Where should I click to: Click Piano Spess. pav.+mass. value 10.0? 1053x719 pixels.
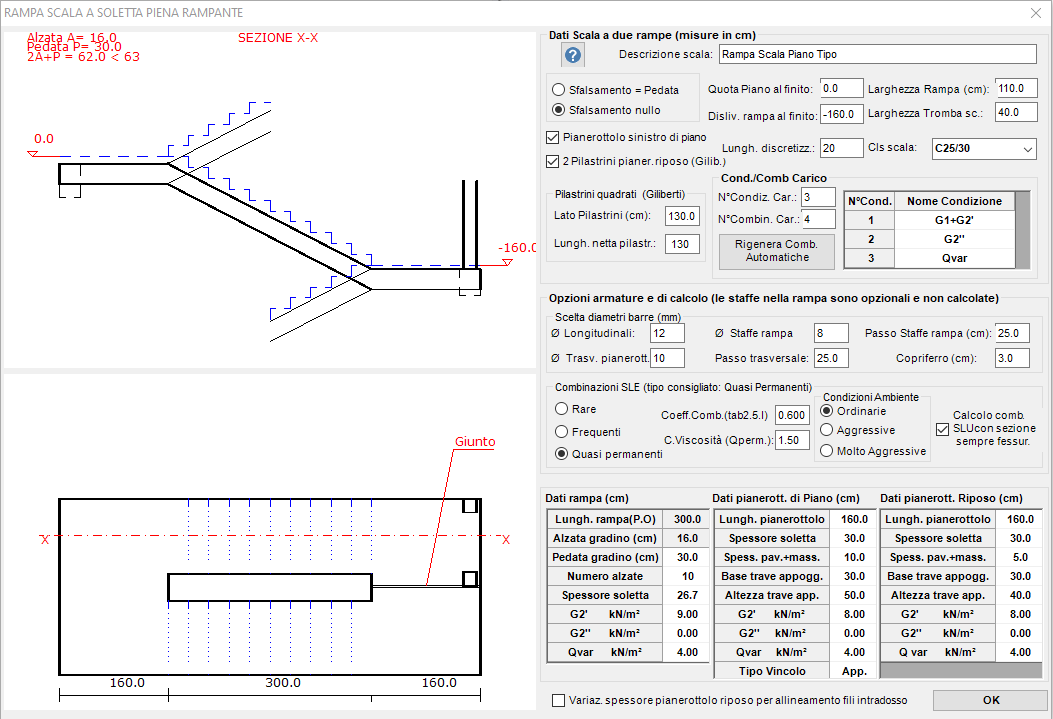tap(854, 557)
